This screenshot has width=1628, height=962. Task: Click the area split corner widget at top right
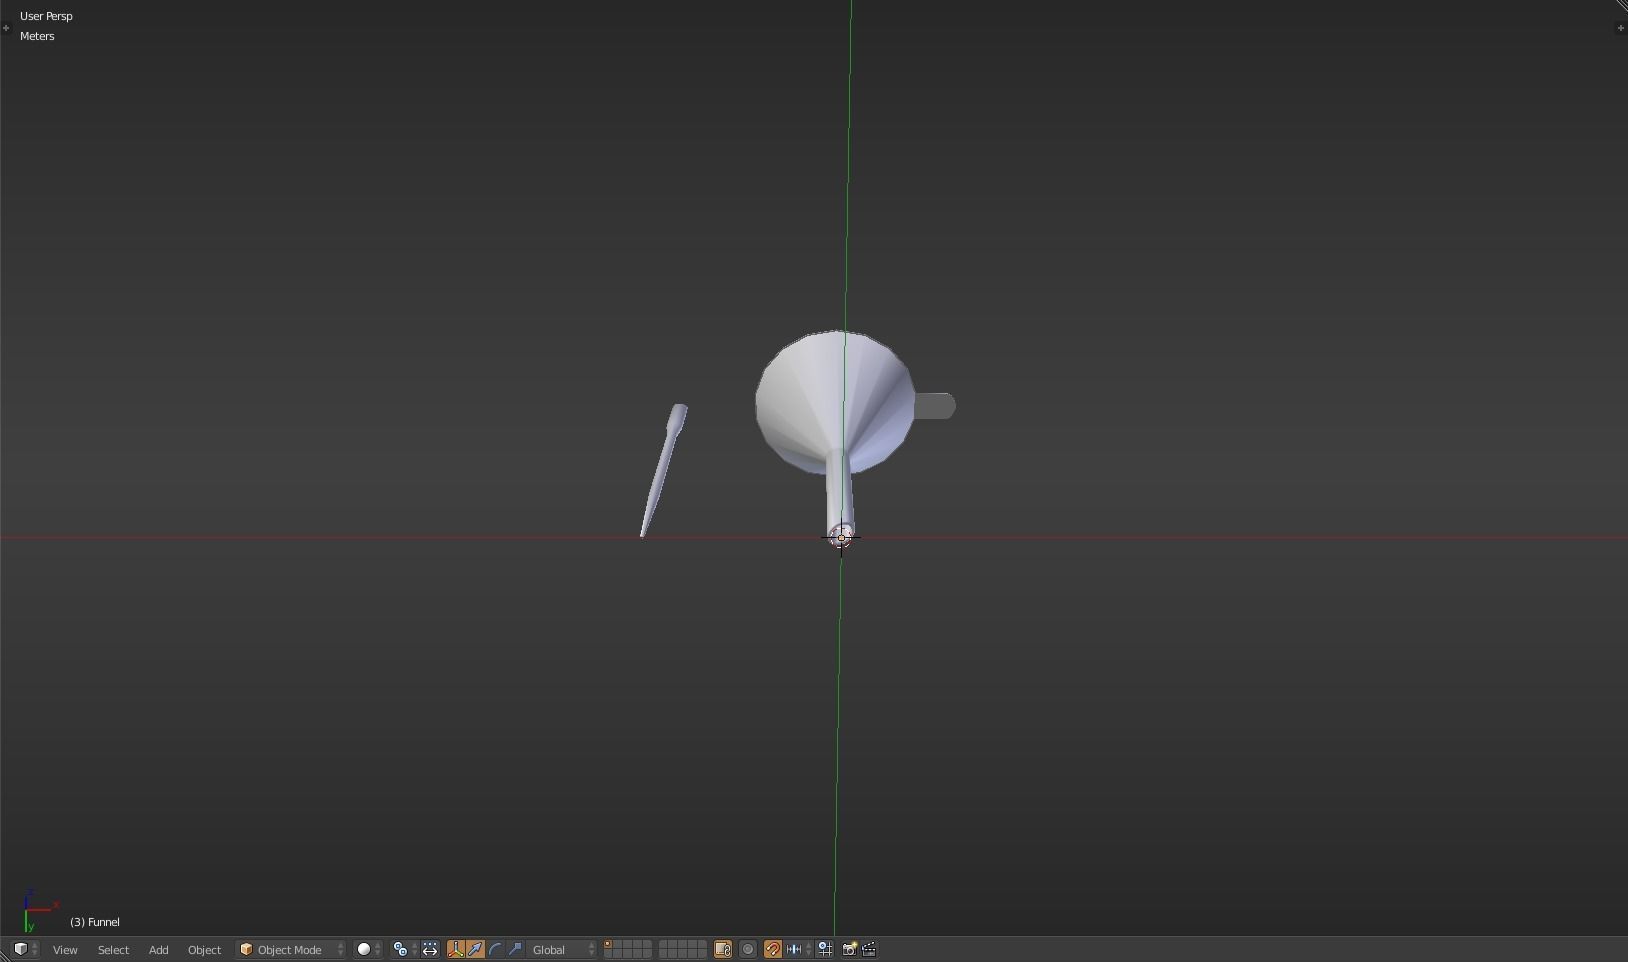point(1621,6)
